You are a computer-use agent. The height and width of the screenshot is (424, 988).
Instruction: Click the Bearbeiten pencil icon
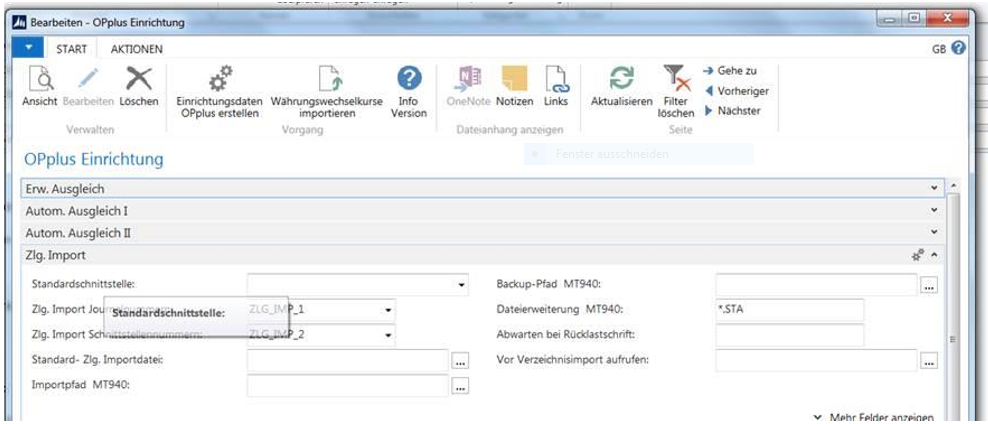pos(88,80)
